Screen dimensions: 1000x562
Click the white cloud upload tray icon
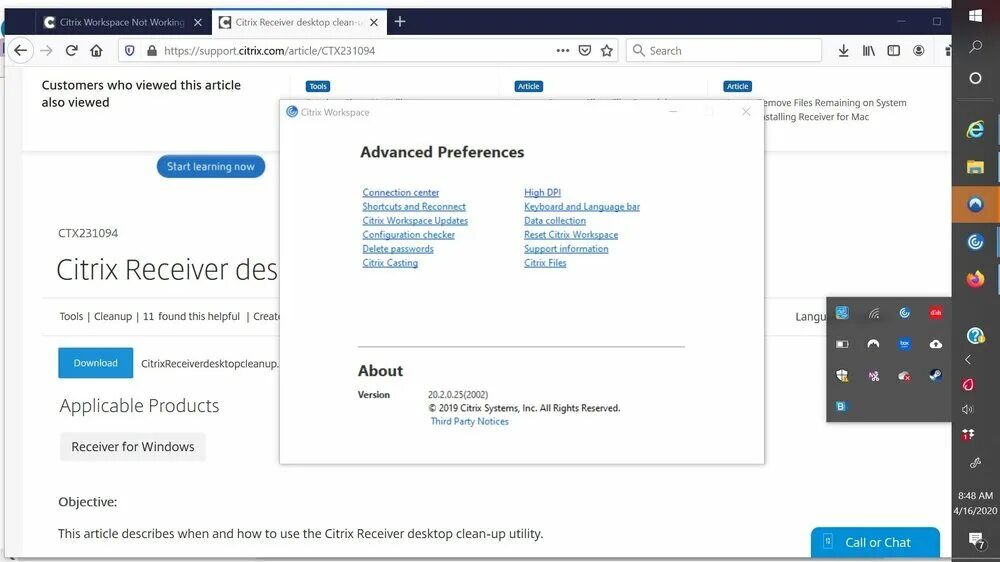(x=936, y=344)
